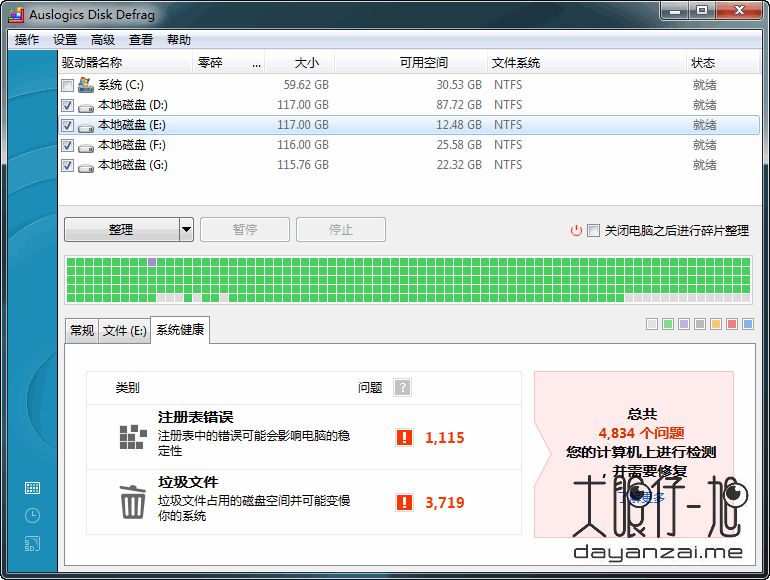Click the red power shutdown icon
This screenshot has height=580, width=770.
point(576,230)
